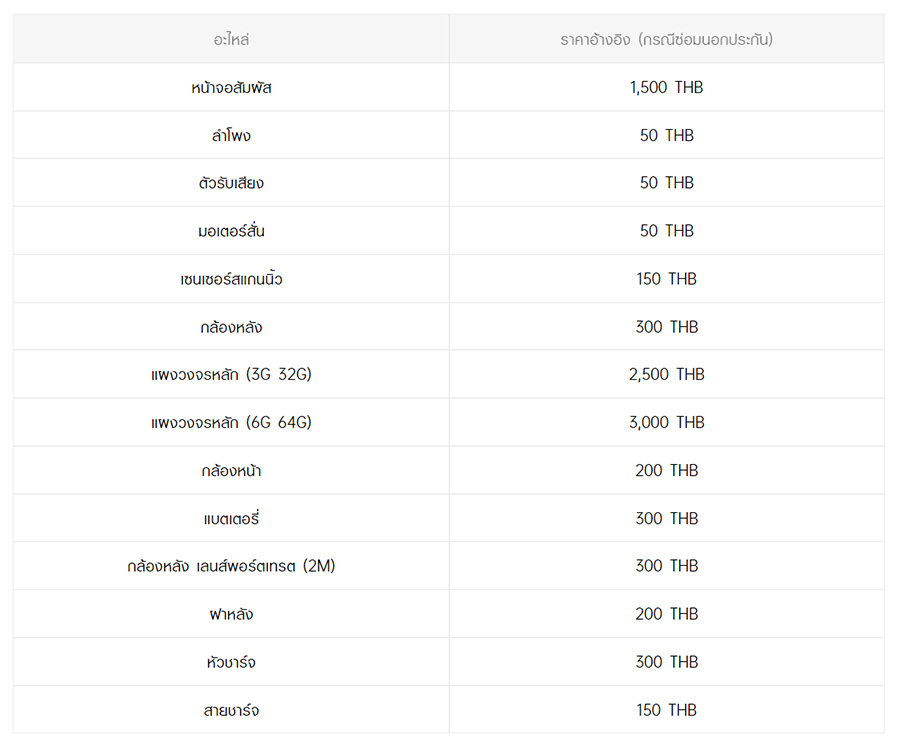This screenshot has height=747, width=900.
Task: Click the ราคาอ้างอิง column header
Action: (x=666, y=39)
